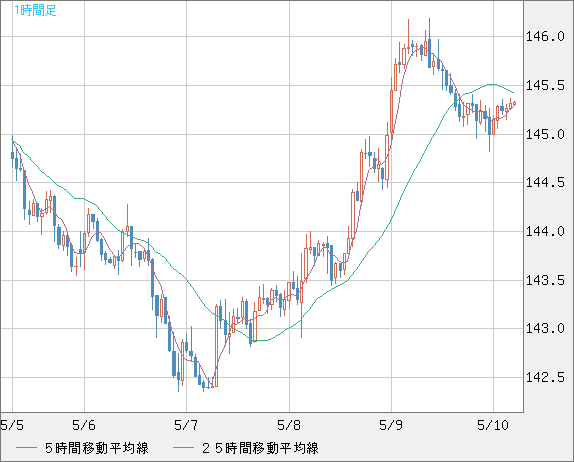
Task: Select the 5/10 date axis label
Action: point(493,425)
